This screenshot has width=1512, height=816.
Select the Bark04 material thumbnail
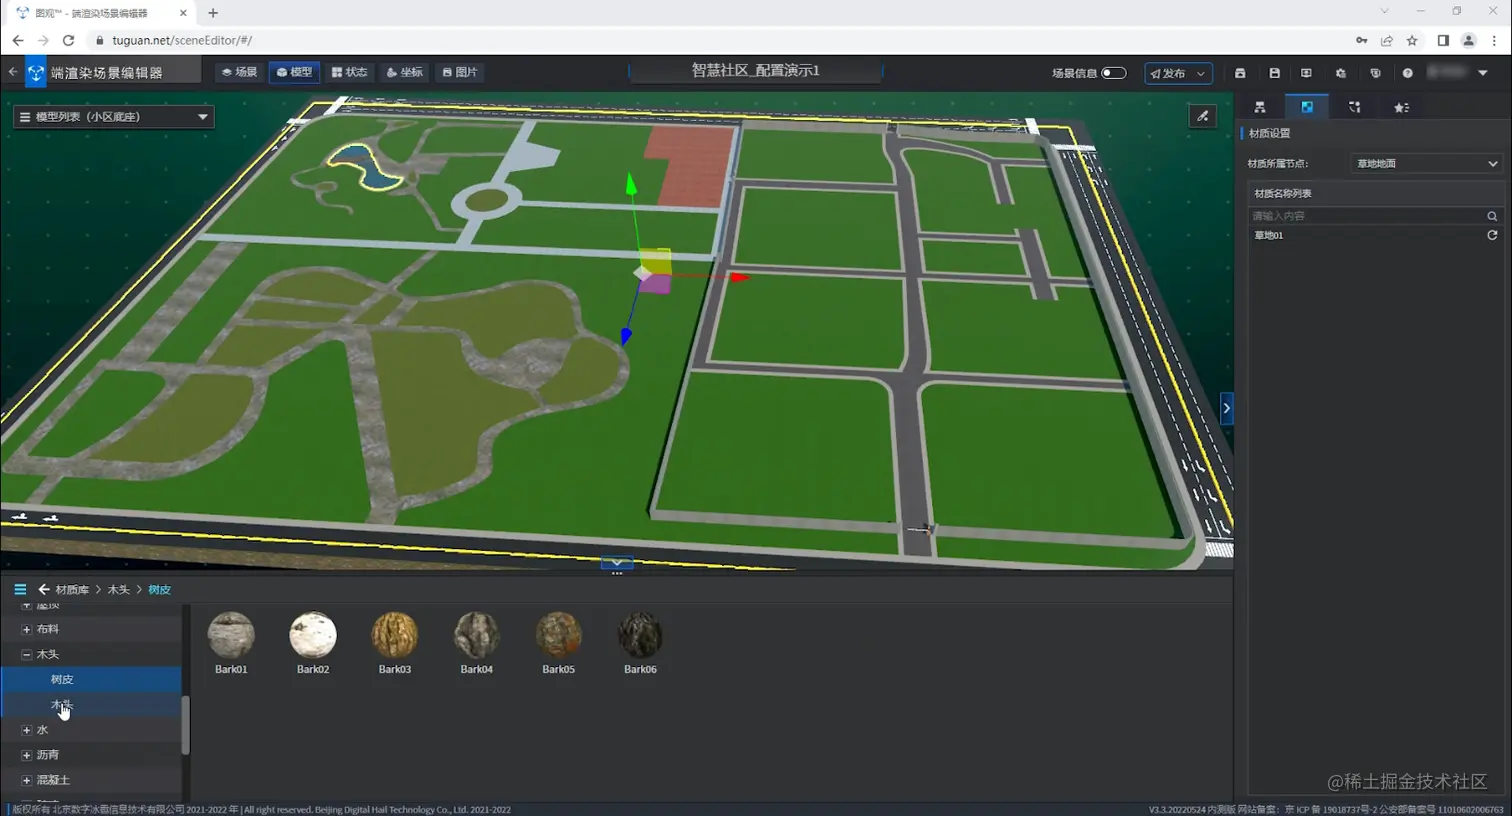pyautogui.click(x=477, y=635)
